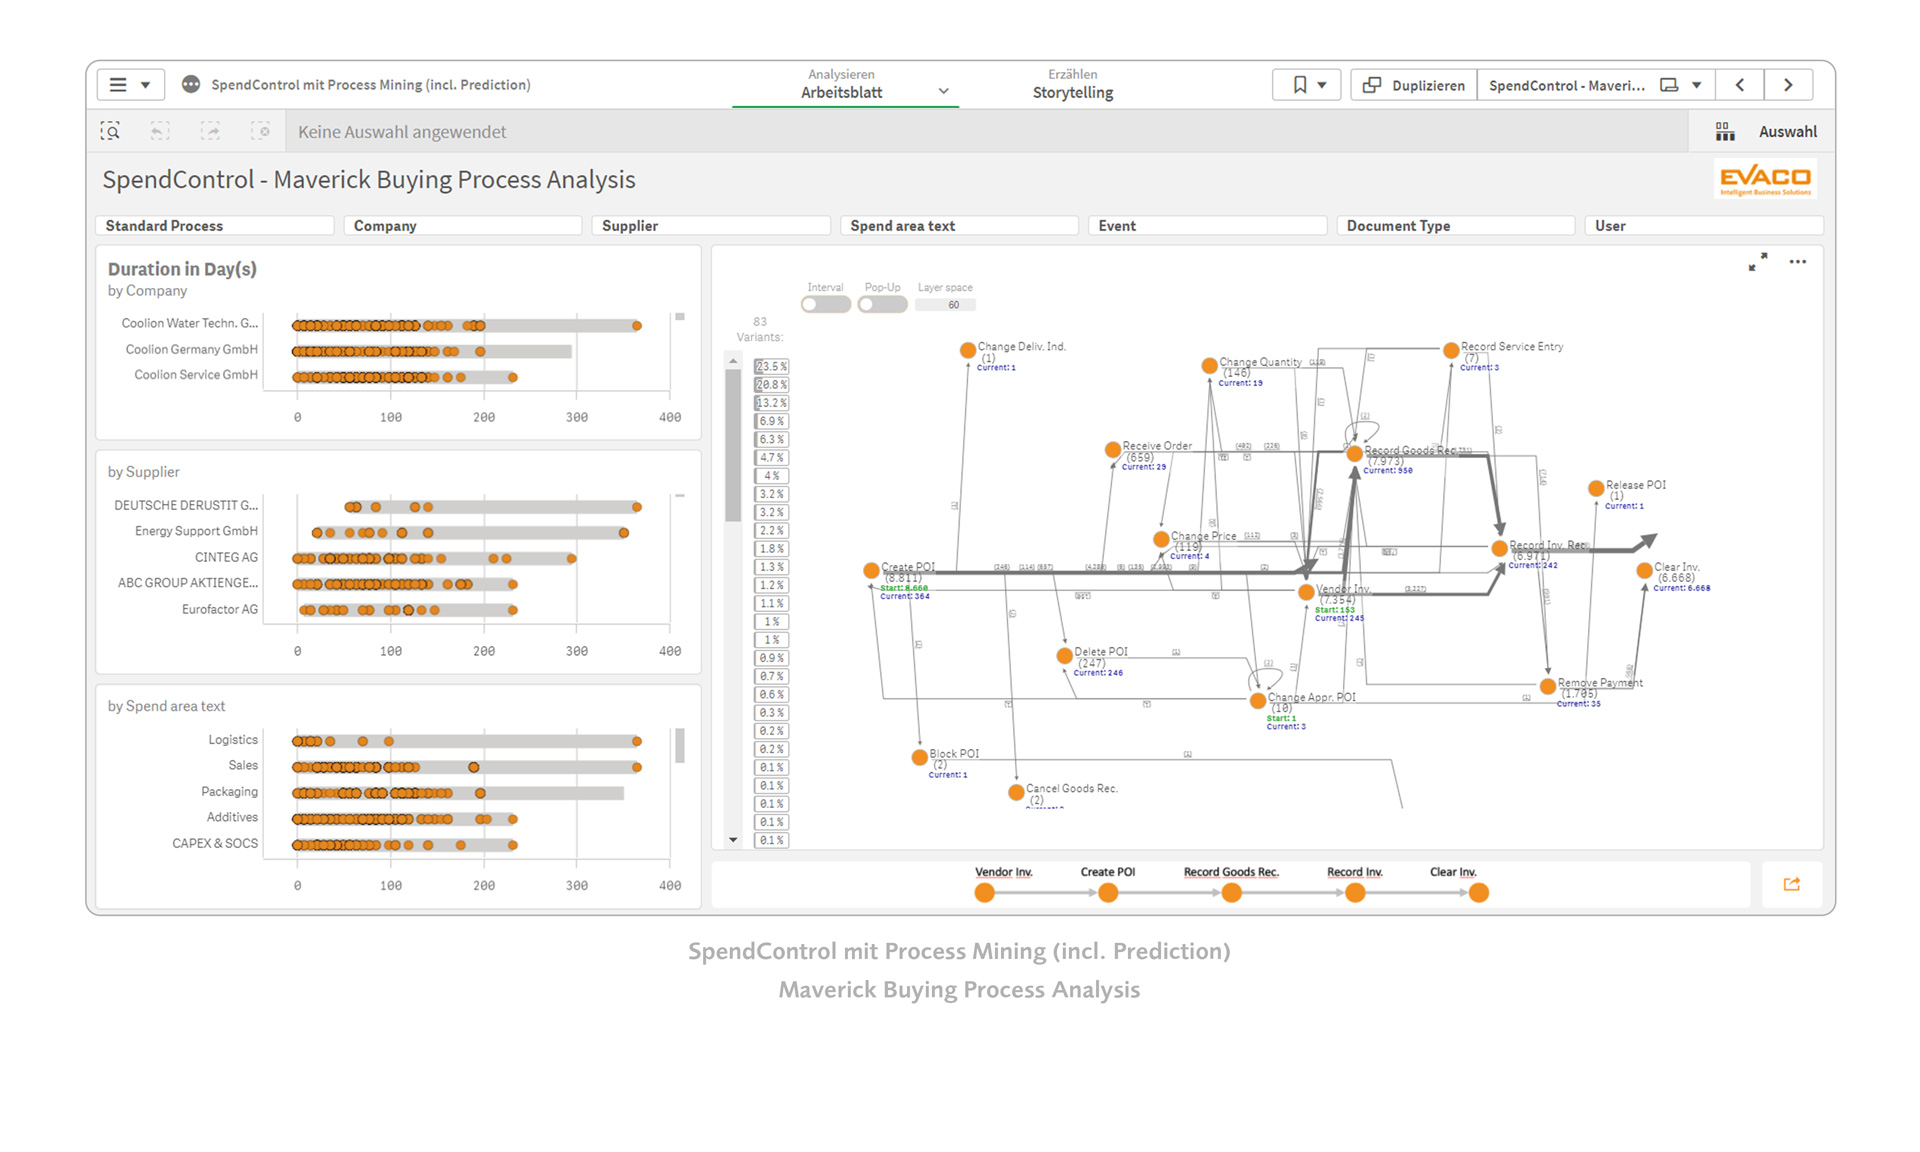Go to previous sheet arrow

click(x=1740, y=85)
